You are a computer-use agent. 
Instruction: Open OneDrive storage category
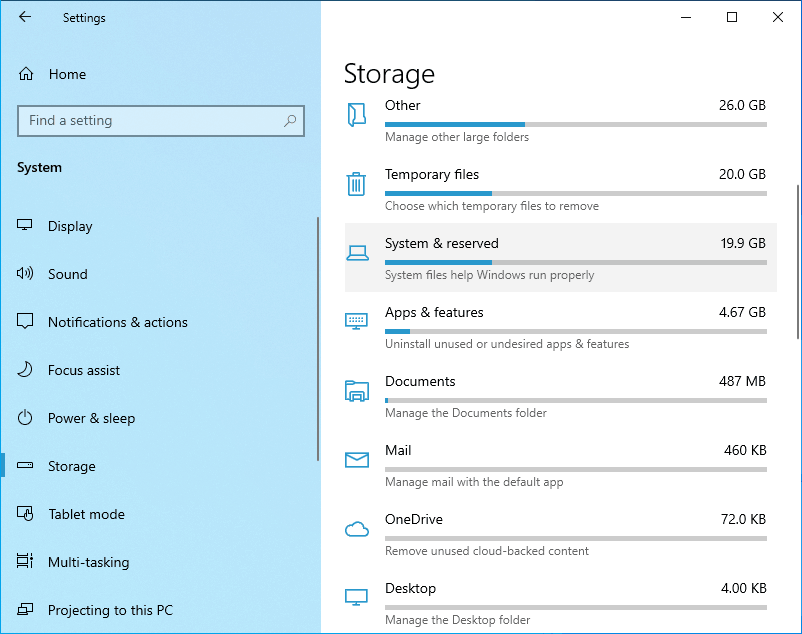pyautogui.click(x=561, y=533)
